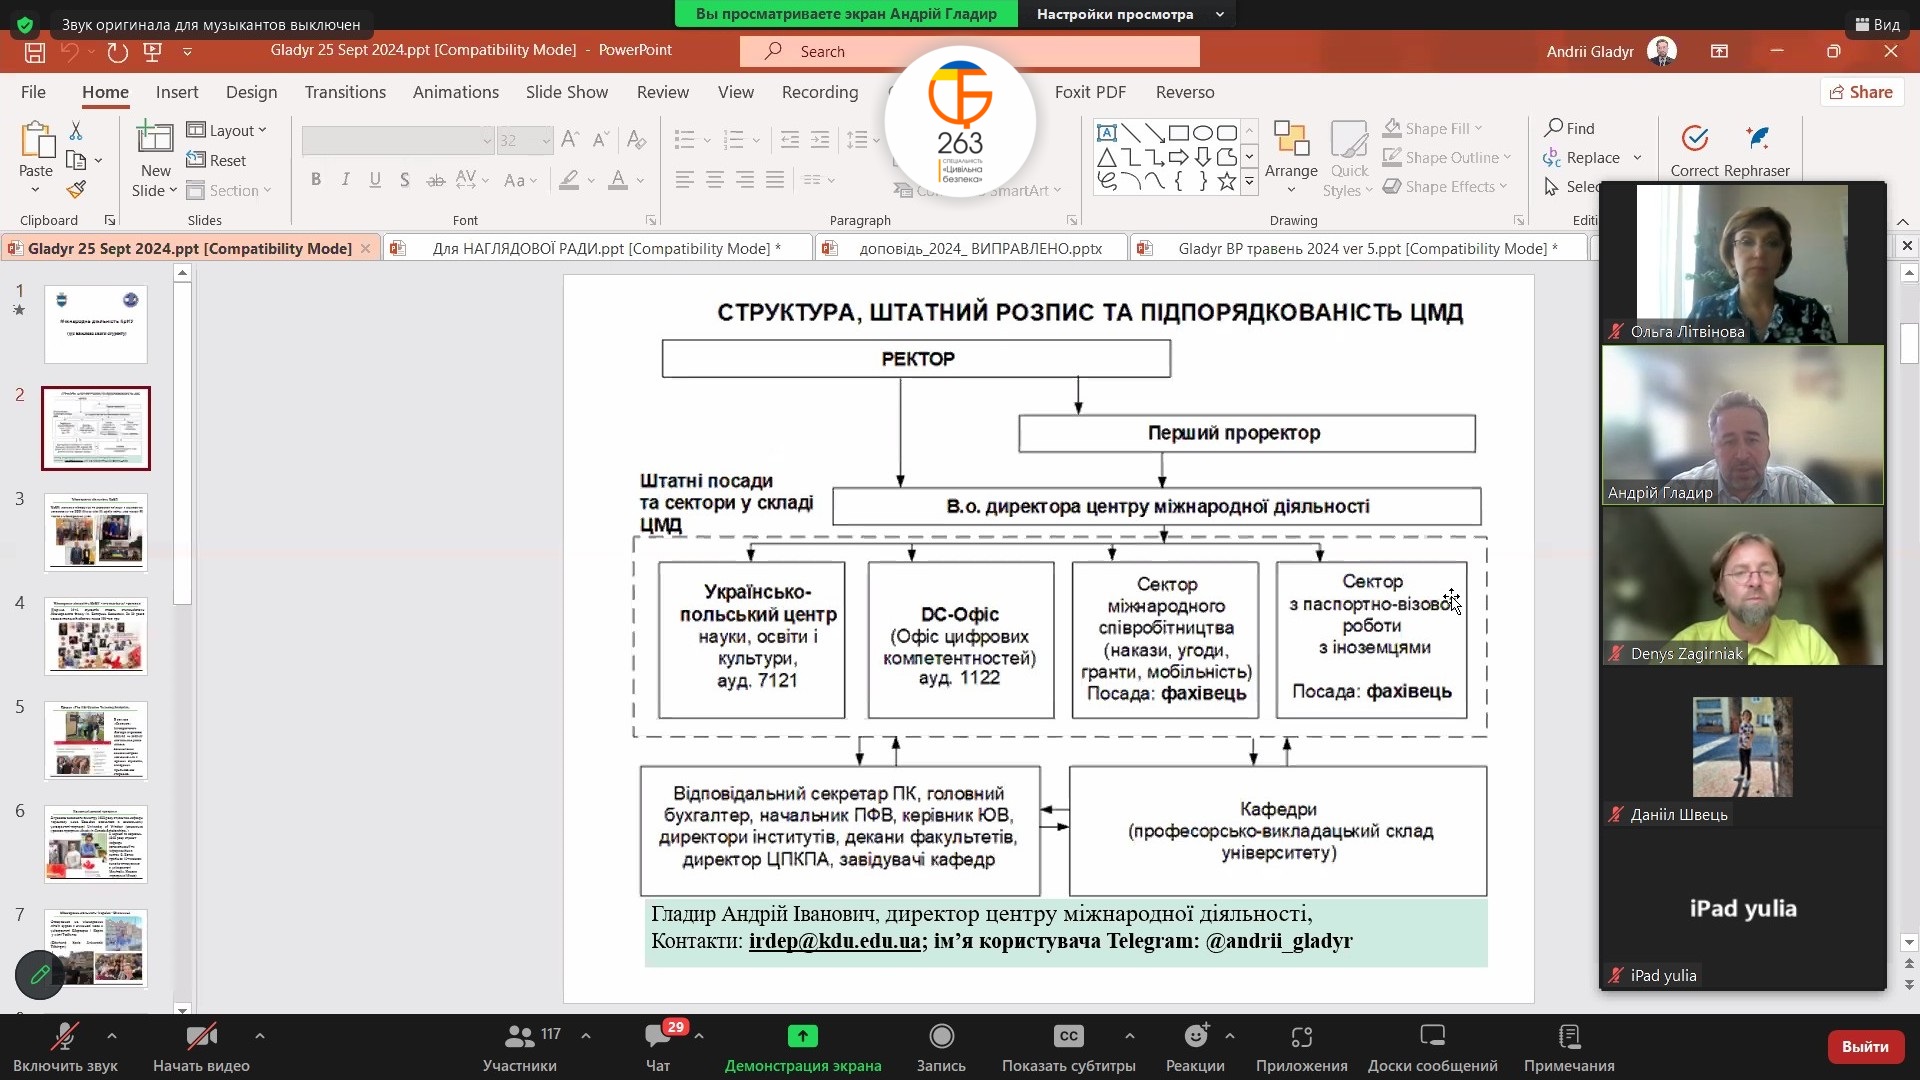1920x1080 pixels.
Task: Click the New Slide icon
Action: coord(155,136)
